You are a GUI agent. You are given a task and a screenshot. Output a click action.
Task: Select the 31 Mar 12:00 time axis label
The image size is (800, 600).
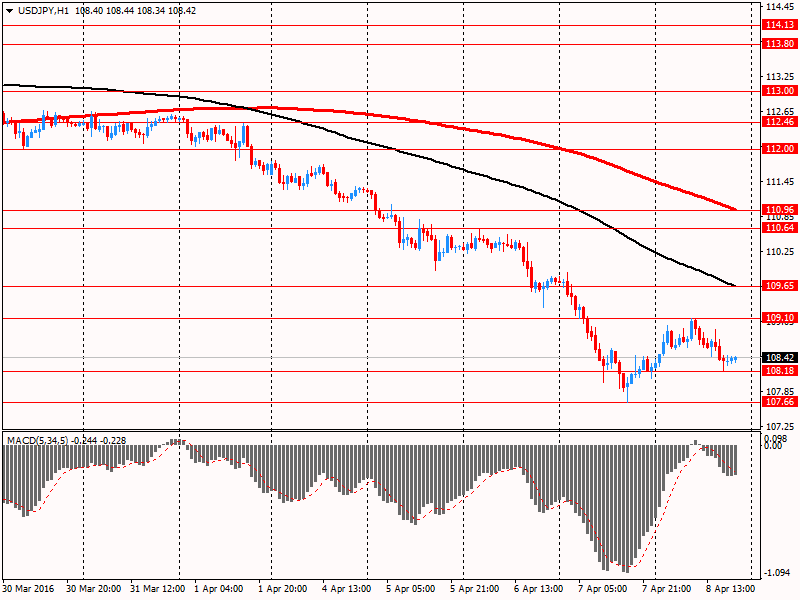point(158,589)
